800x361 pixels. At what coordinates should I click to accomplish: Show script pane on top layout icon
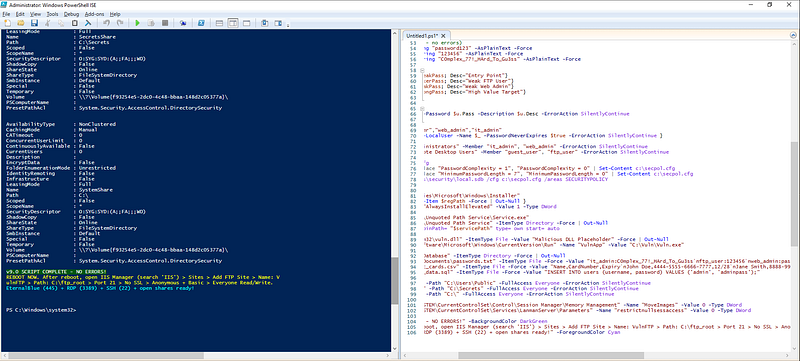pyautogui.click(x=219, y=23)
